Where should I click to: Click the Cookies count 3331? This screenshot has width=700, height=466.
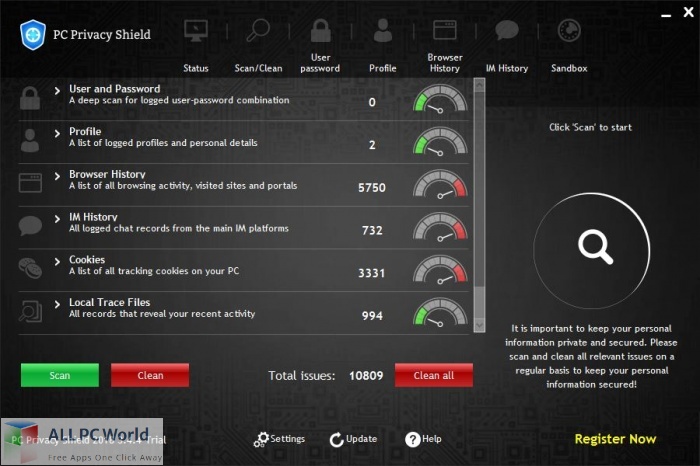[x=371, y=273]
